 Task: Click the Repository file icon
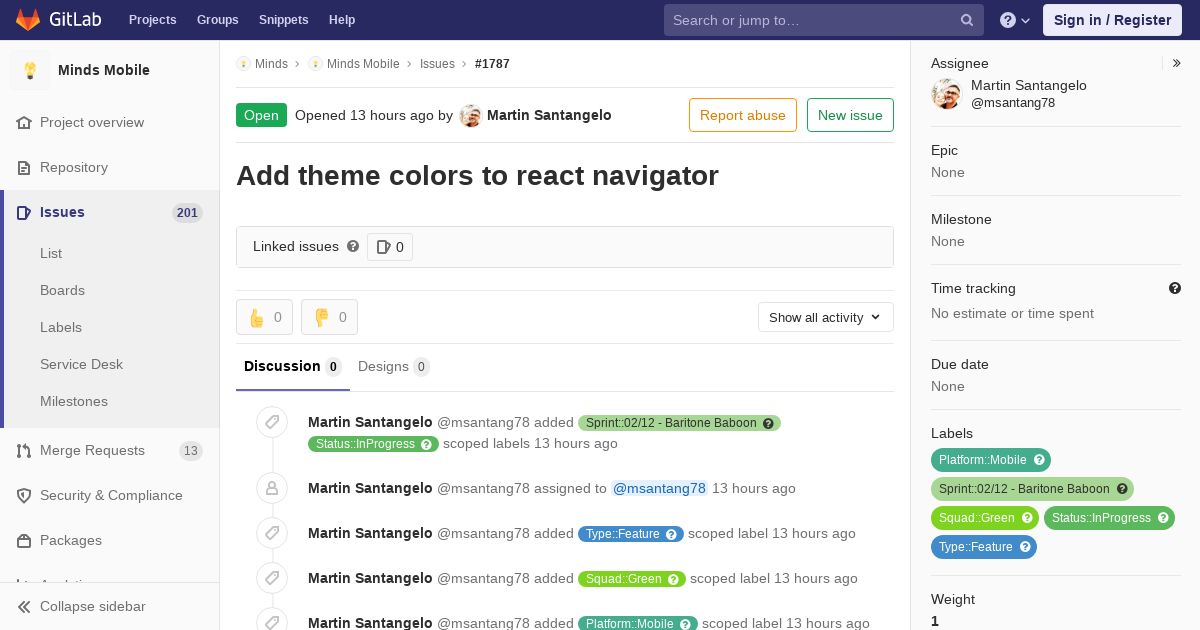[24, 168]
